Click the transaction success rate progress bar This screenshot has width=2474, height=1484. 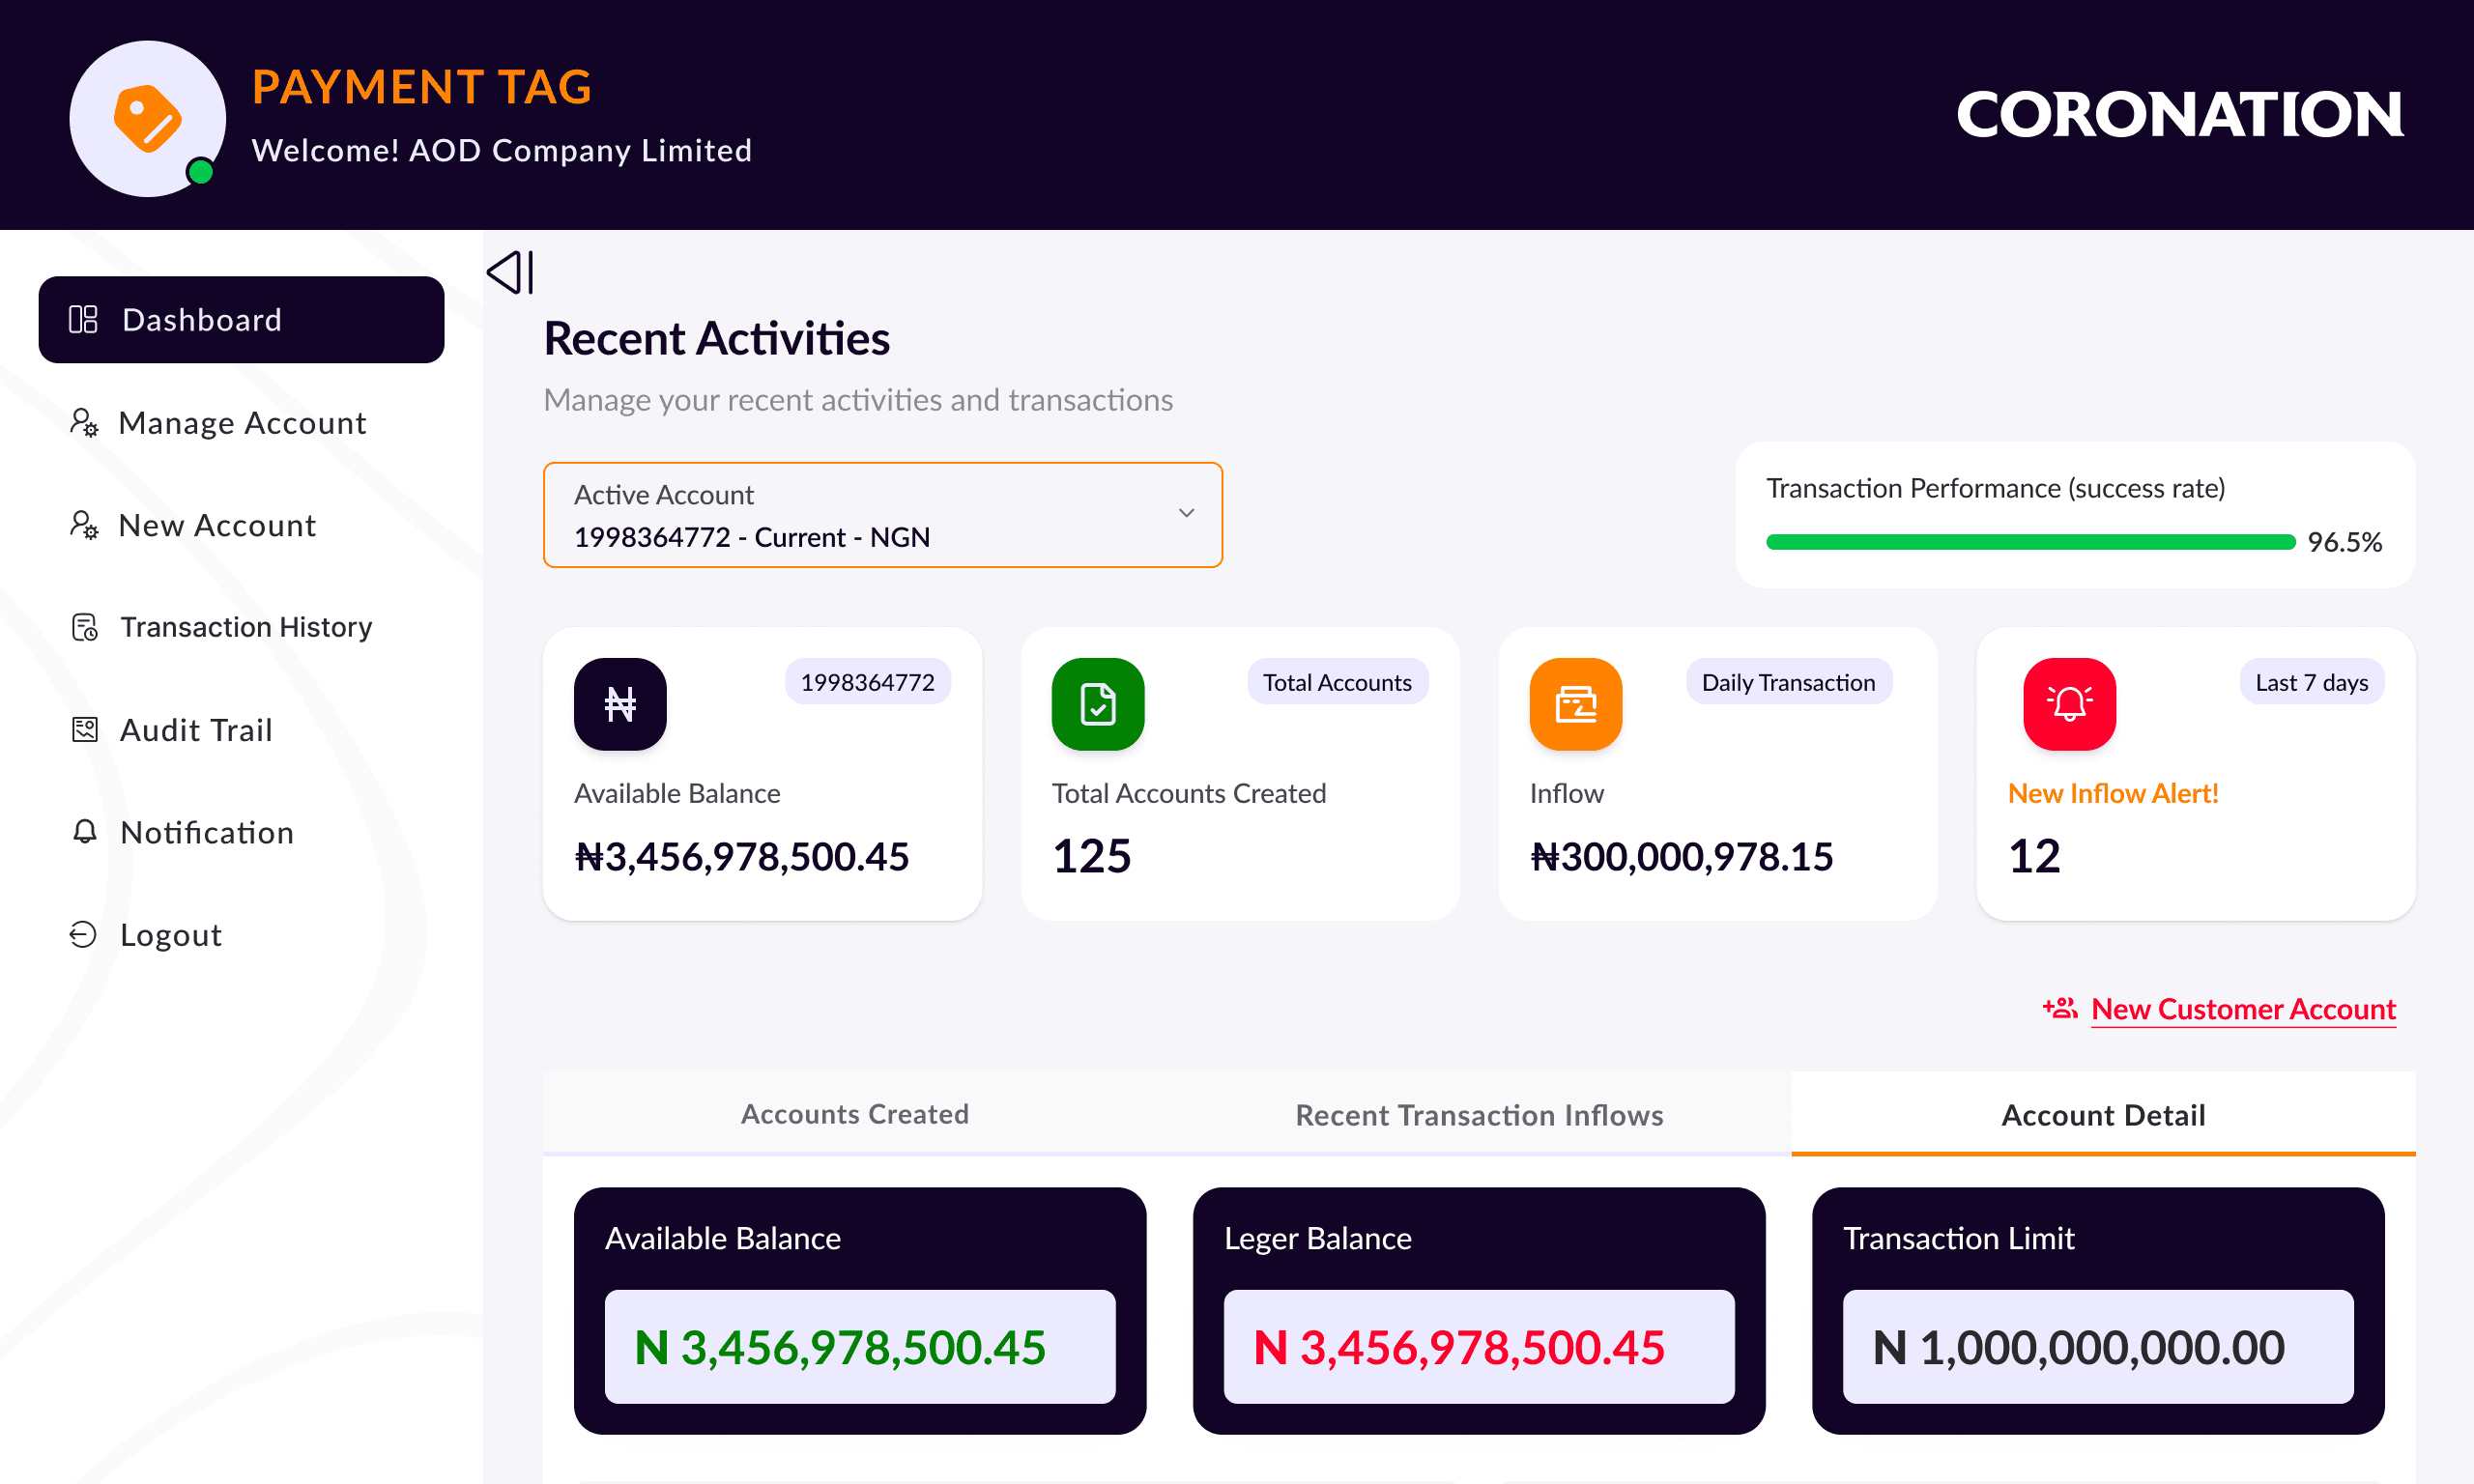click(x=2030, y=542)
